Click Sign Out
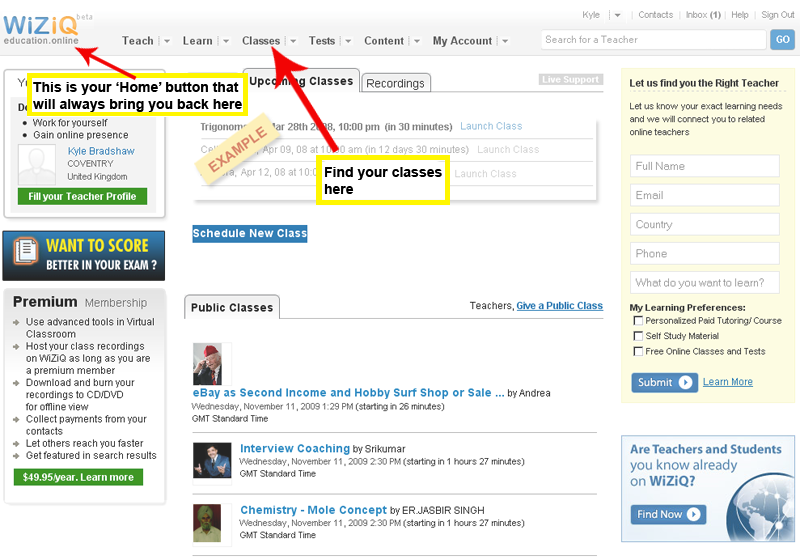This screenshot has width=800, height=560. pos(778,15)
